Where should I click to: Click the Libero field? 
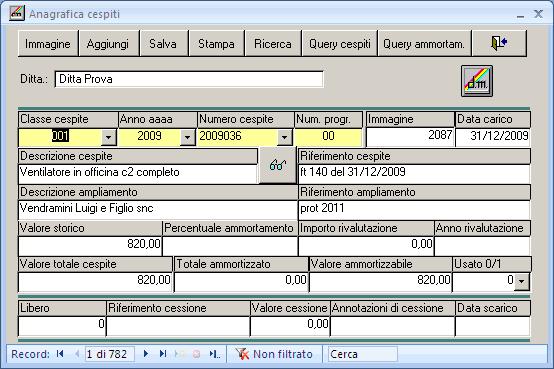click(x=62, y=326)
